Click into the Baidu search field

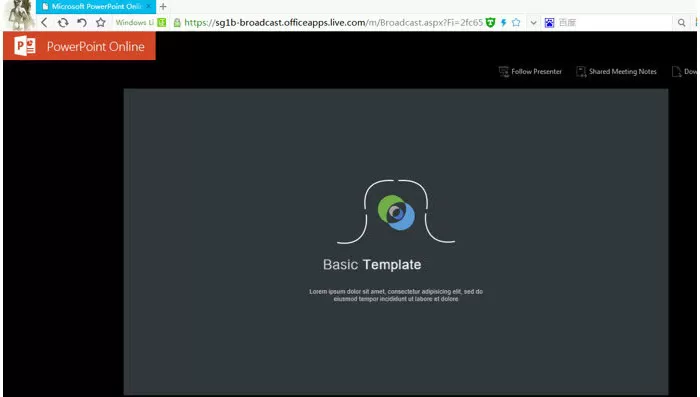tap(614, 22)
